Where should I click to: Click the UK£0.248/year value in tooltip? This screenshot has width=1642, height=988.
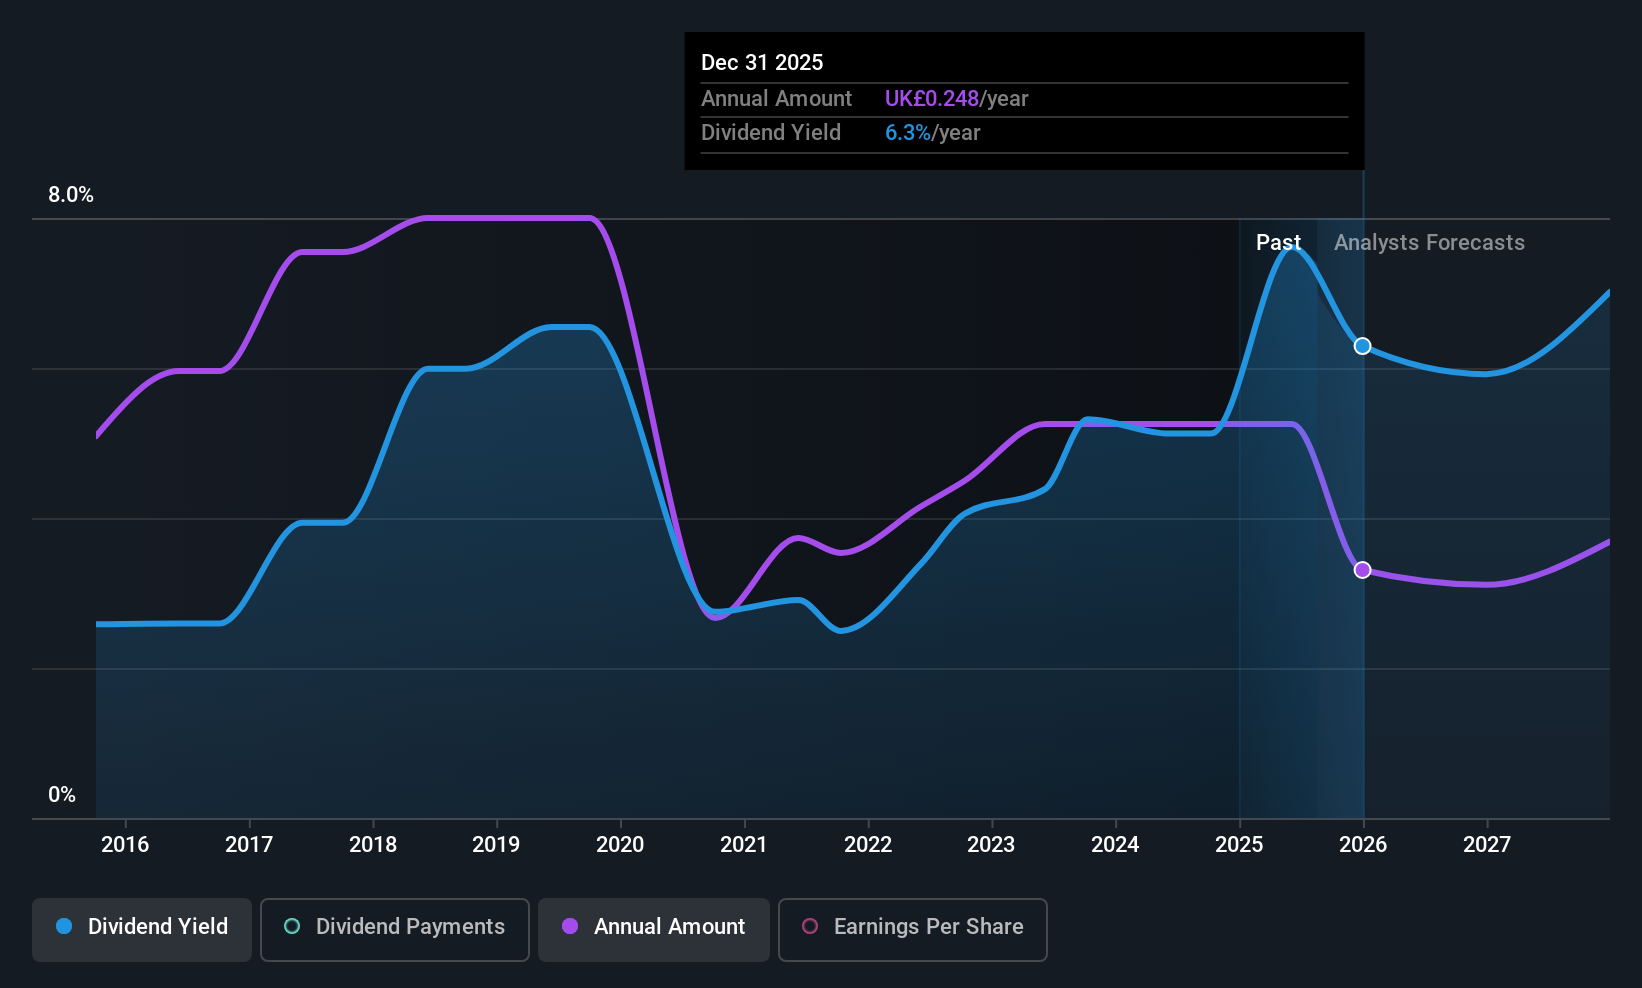point(956,99)
